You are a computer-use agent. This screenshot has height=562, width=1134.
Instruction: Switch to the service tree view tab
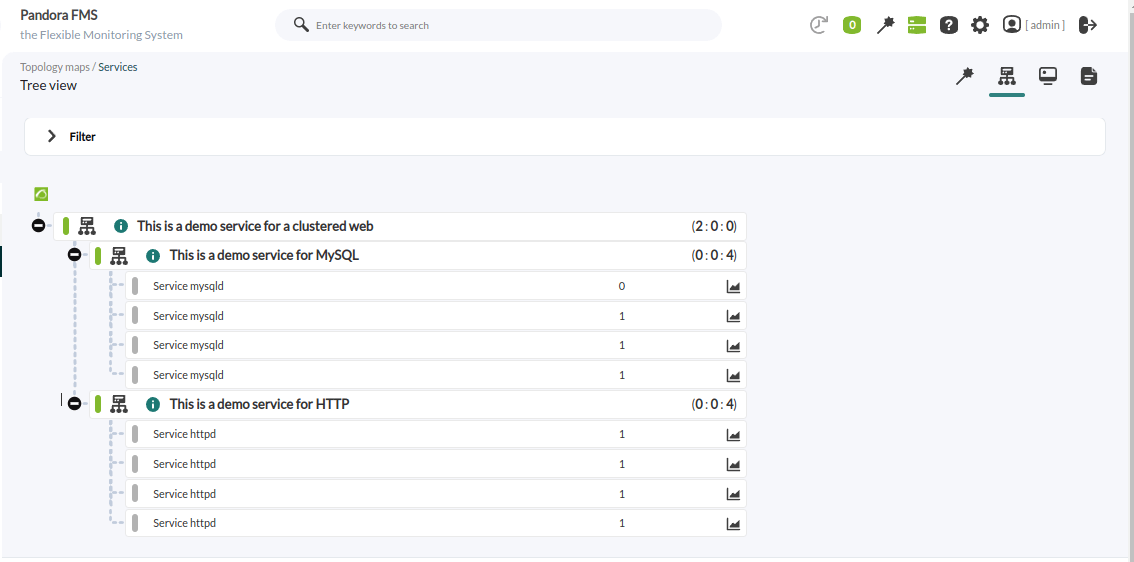[1006, 76]
